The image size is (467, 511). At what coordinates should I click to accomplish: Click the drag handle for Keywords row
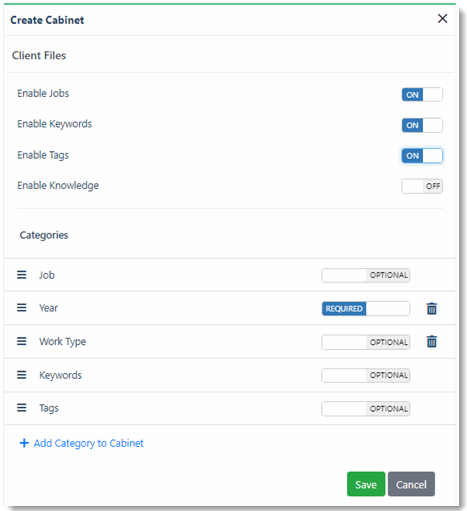[22, 375]
